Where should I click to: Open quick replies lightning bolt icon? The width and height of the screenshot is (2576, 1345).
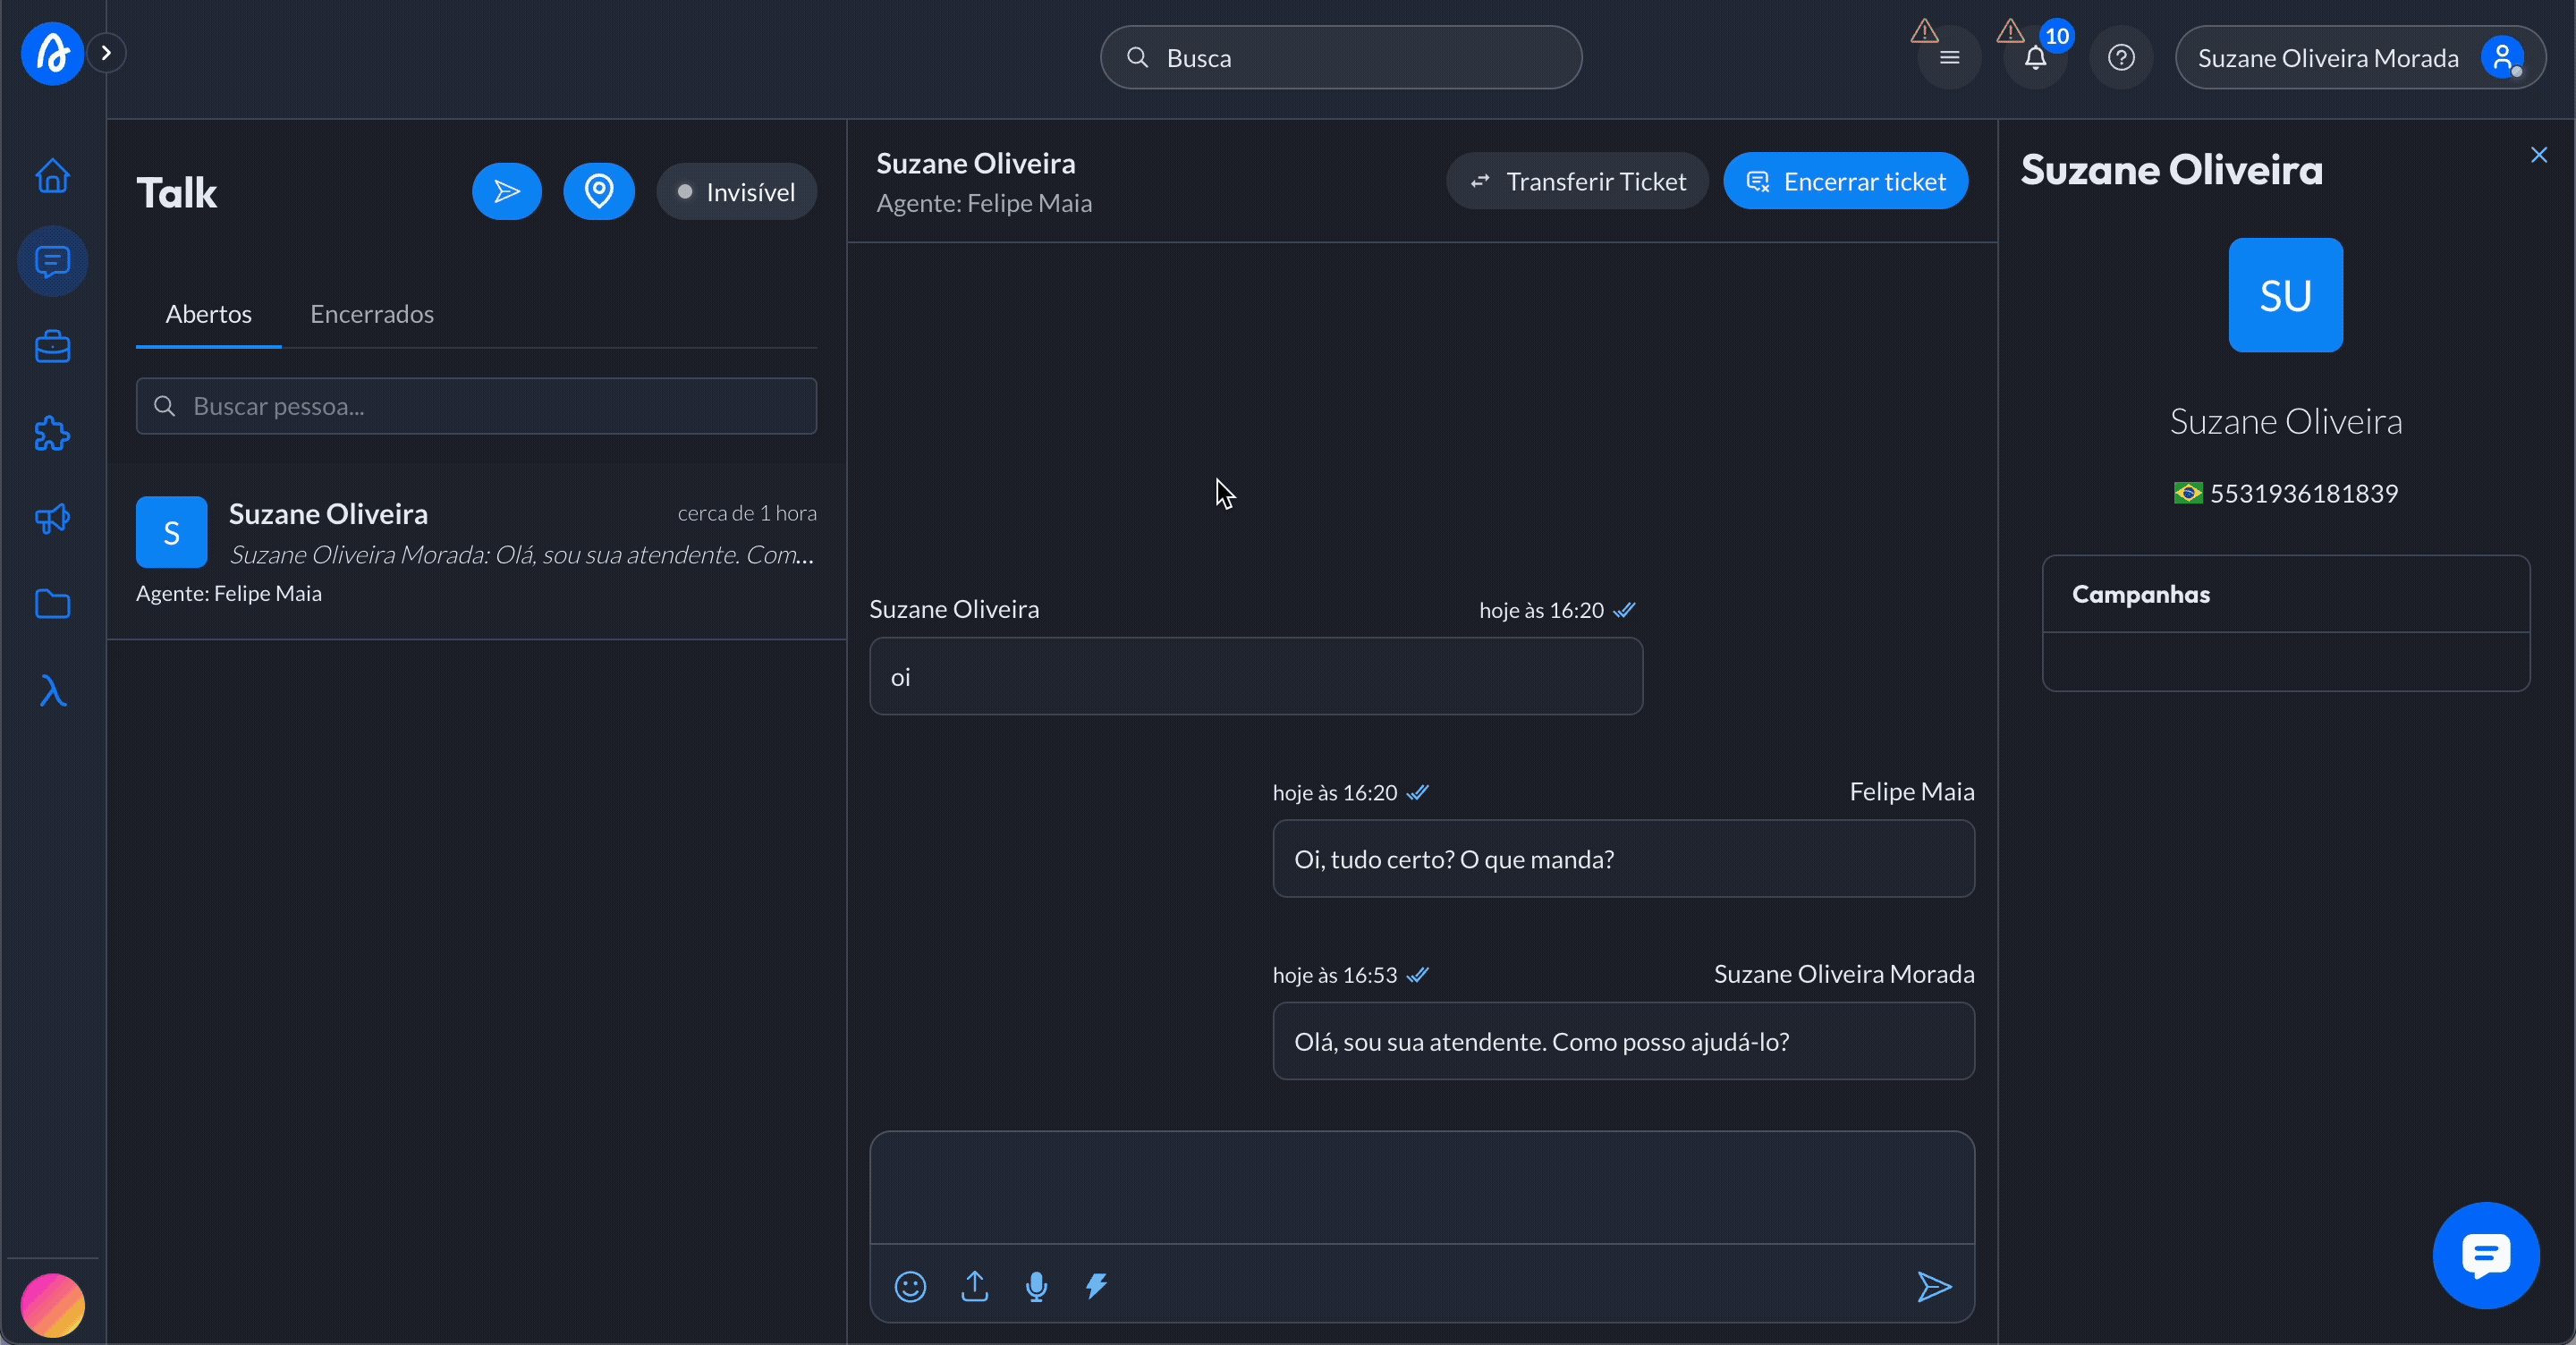[x=1097, y=1286]
